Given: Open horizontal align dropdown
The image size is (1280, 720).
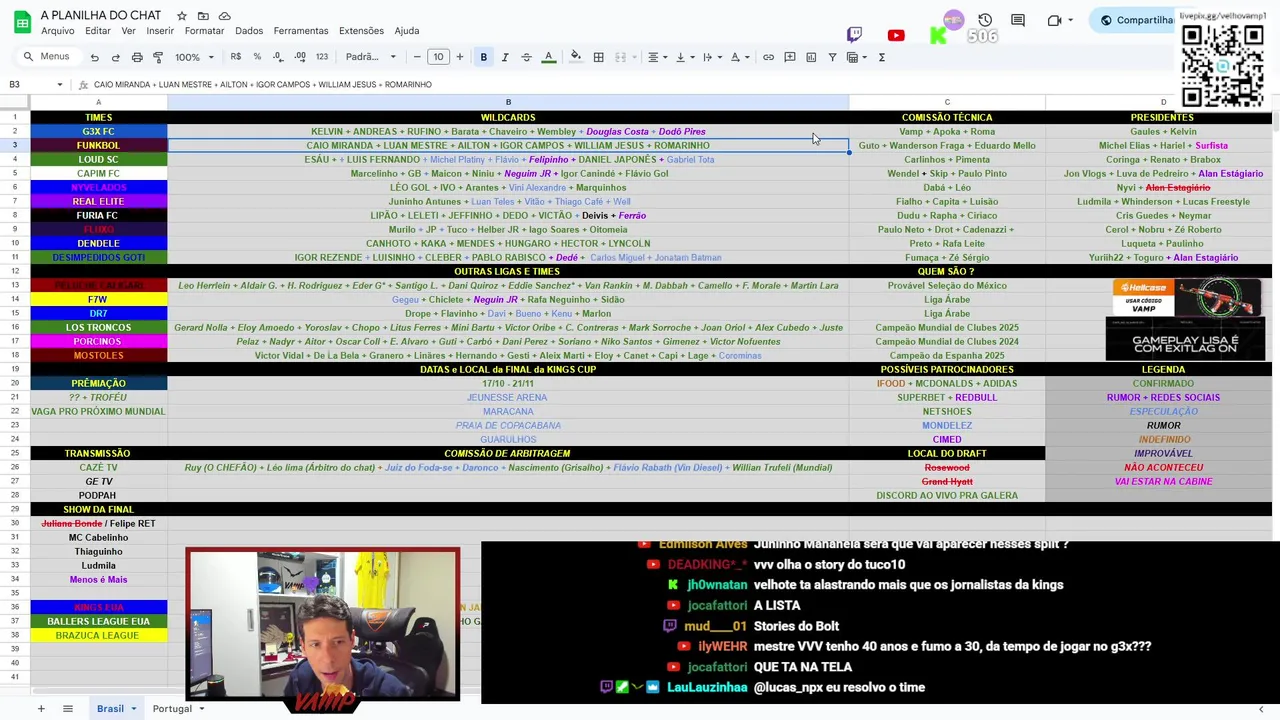Looking at the screenshot, I should 656,57.
